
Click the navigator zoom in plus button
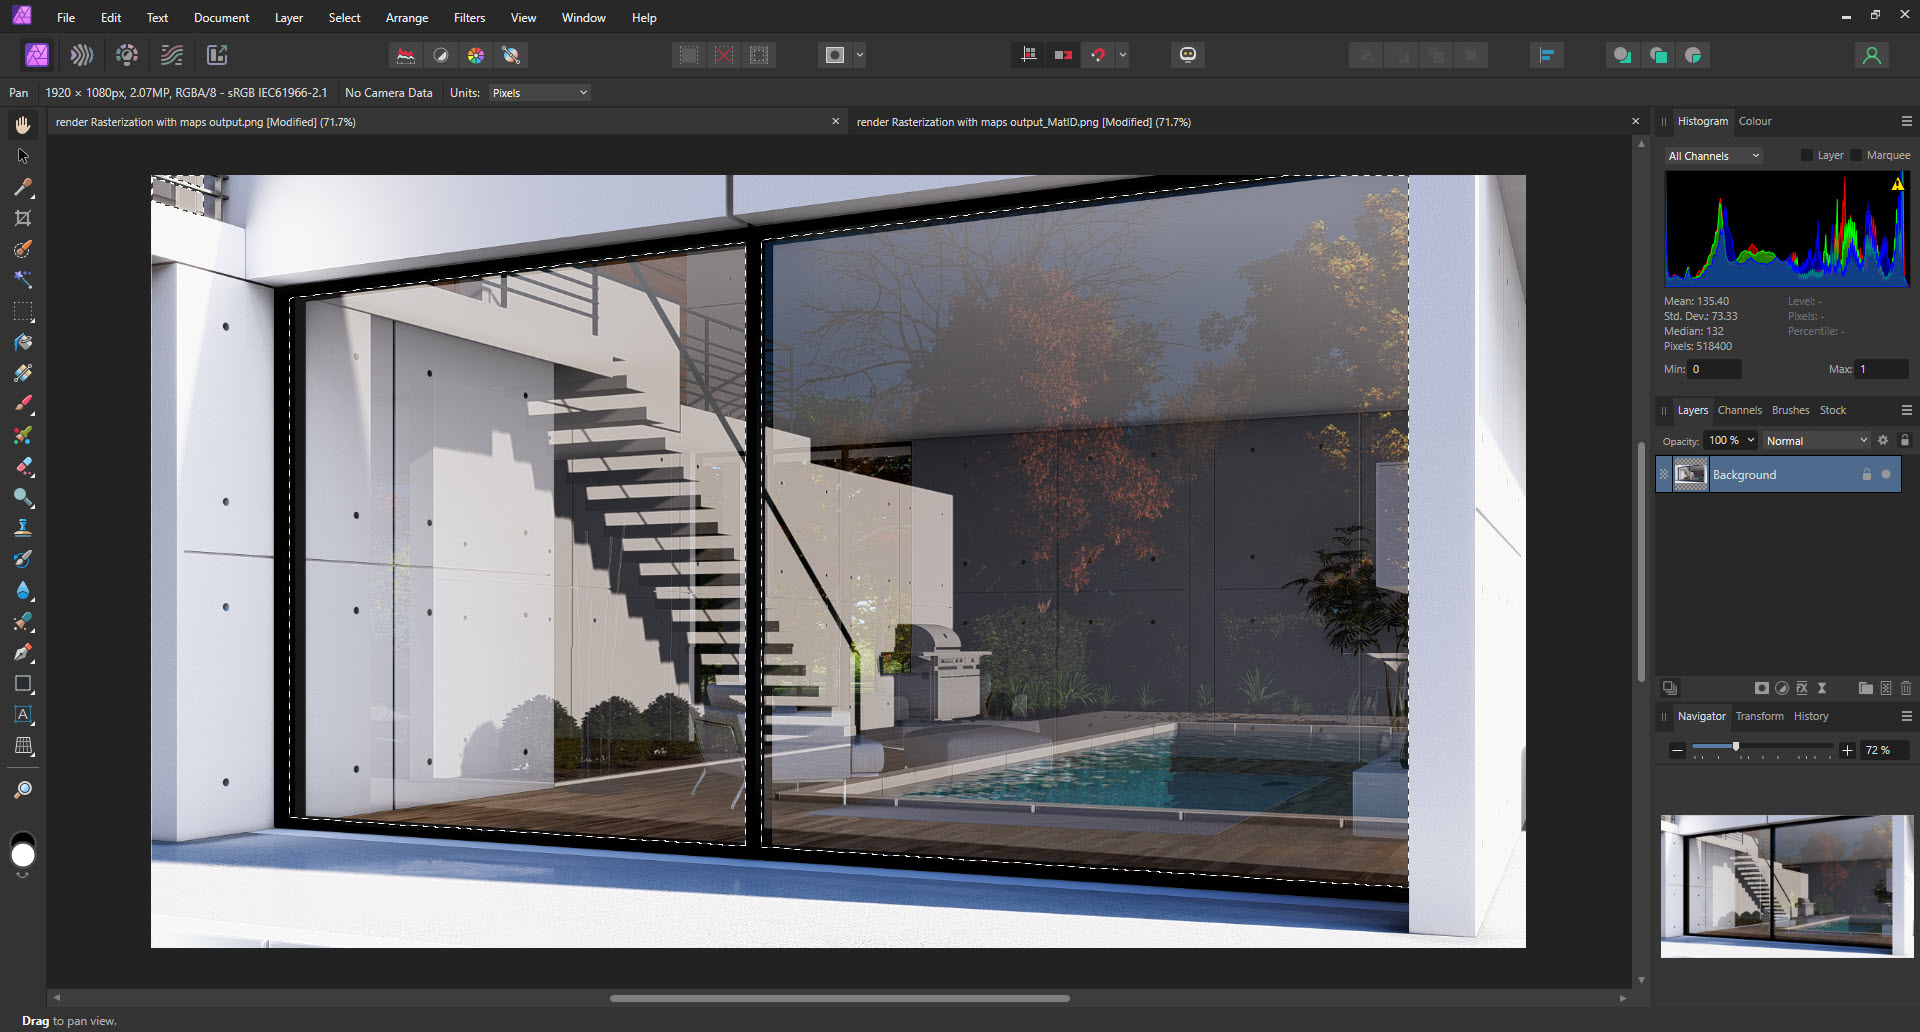(x=1847, y=750)
